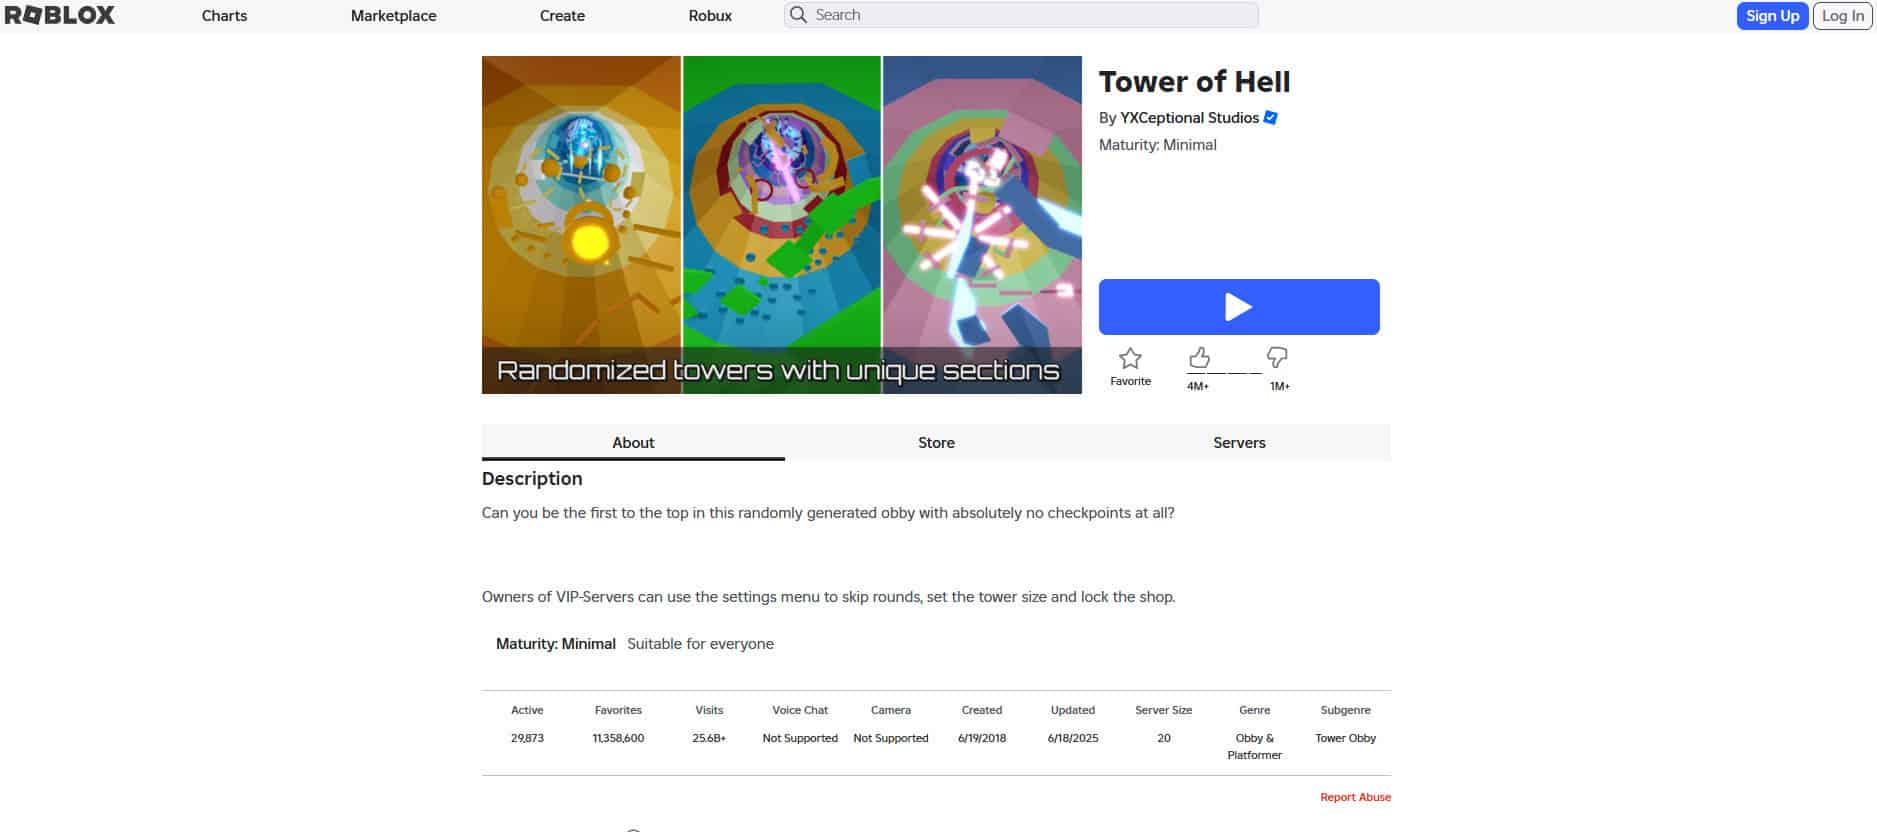This screenshot has height=832, width=1877.
Task: Focus the Search input field
Action: click(x=1021, y=15)
